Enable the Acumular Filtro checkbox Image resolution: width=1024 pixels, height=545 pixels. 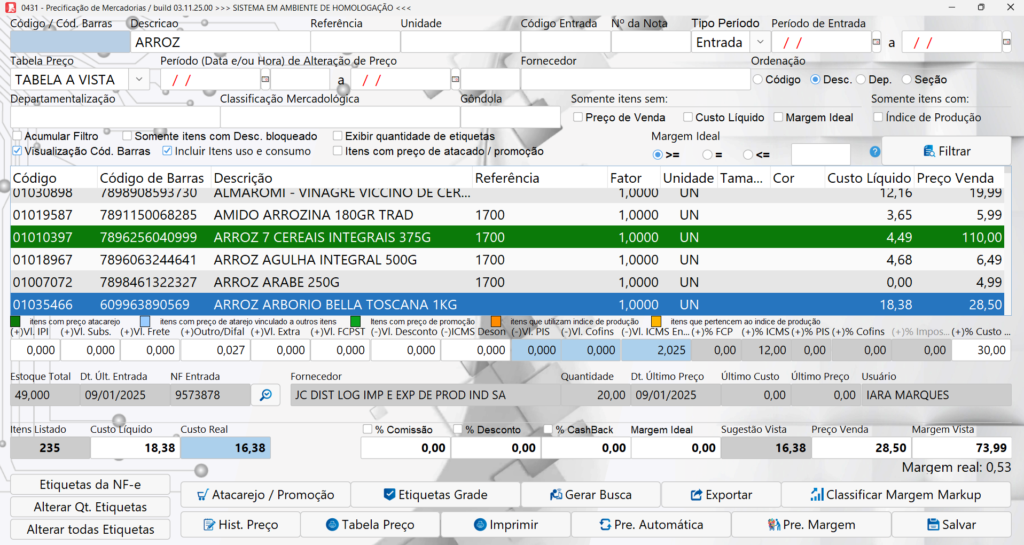click(x=16, y=136)
